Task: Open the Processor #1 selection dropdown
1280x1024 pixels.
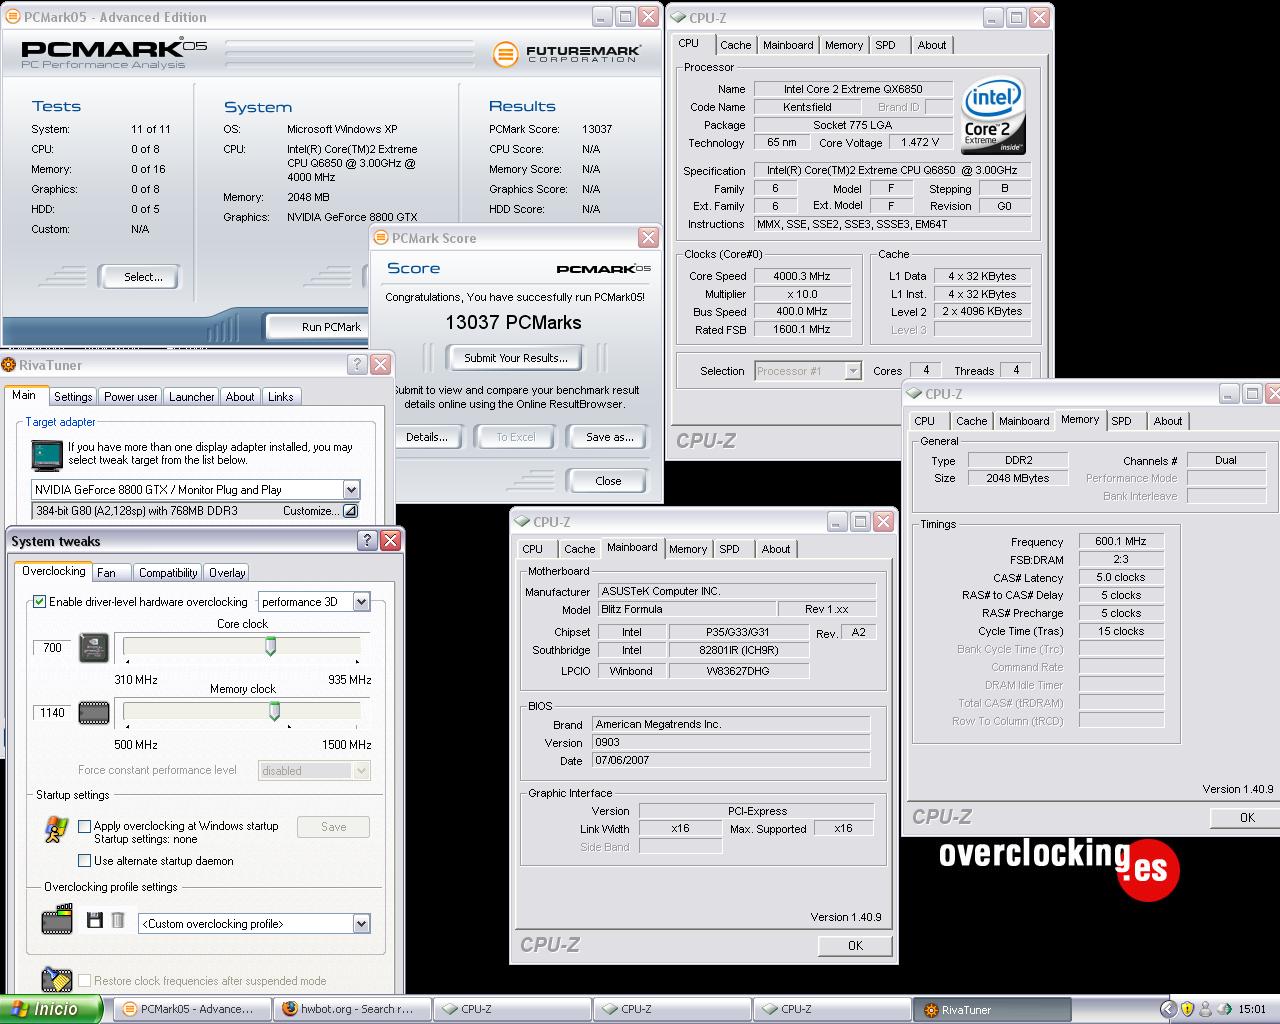Action: pos(852,371)
